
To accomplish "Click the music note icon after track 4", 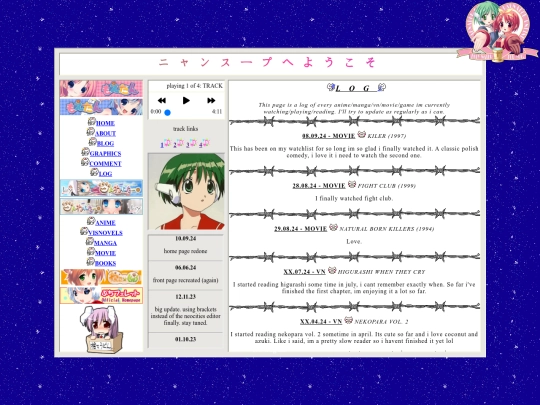I will click(x=206, y=143).
